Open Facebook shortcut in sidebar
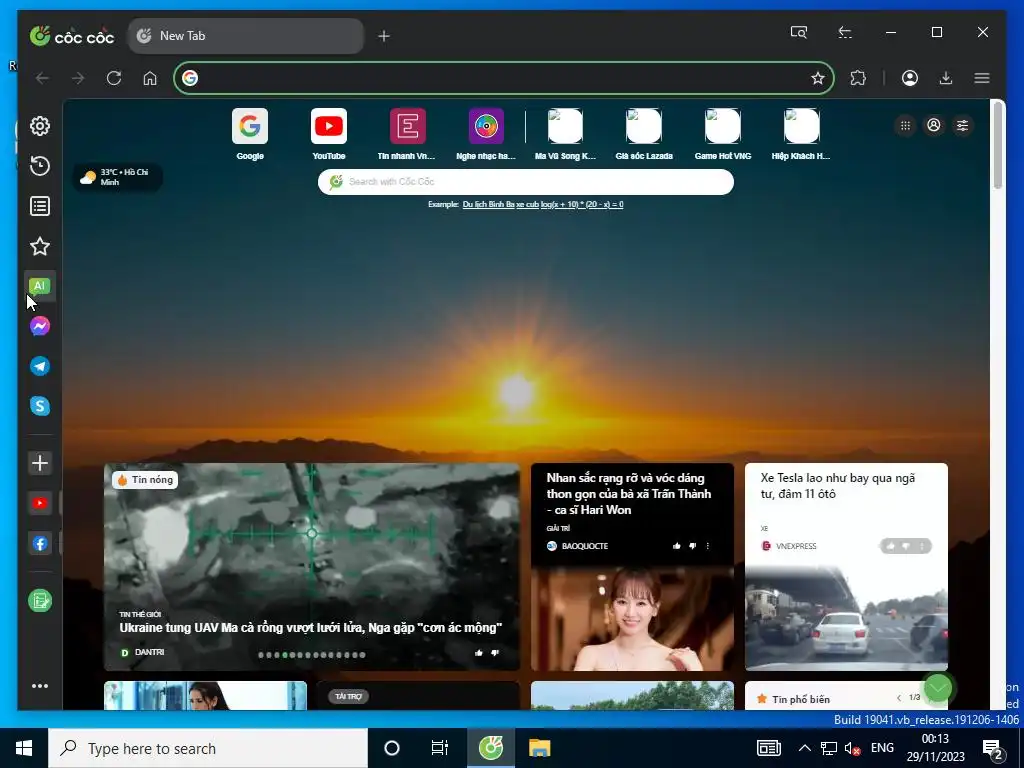Screen dimensions: 1024x768 tap(40, 543)
